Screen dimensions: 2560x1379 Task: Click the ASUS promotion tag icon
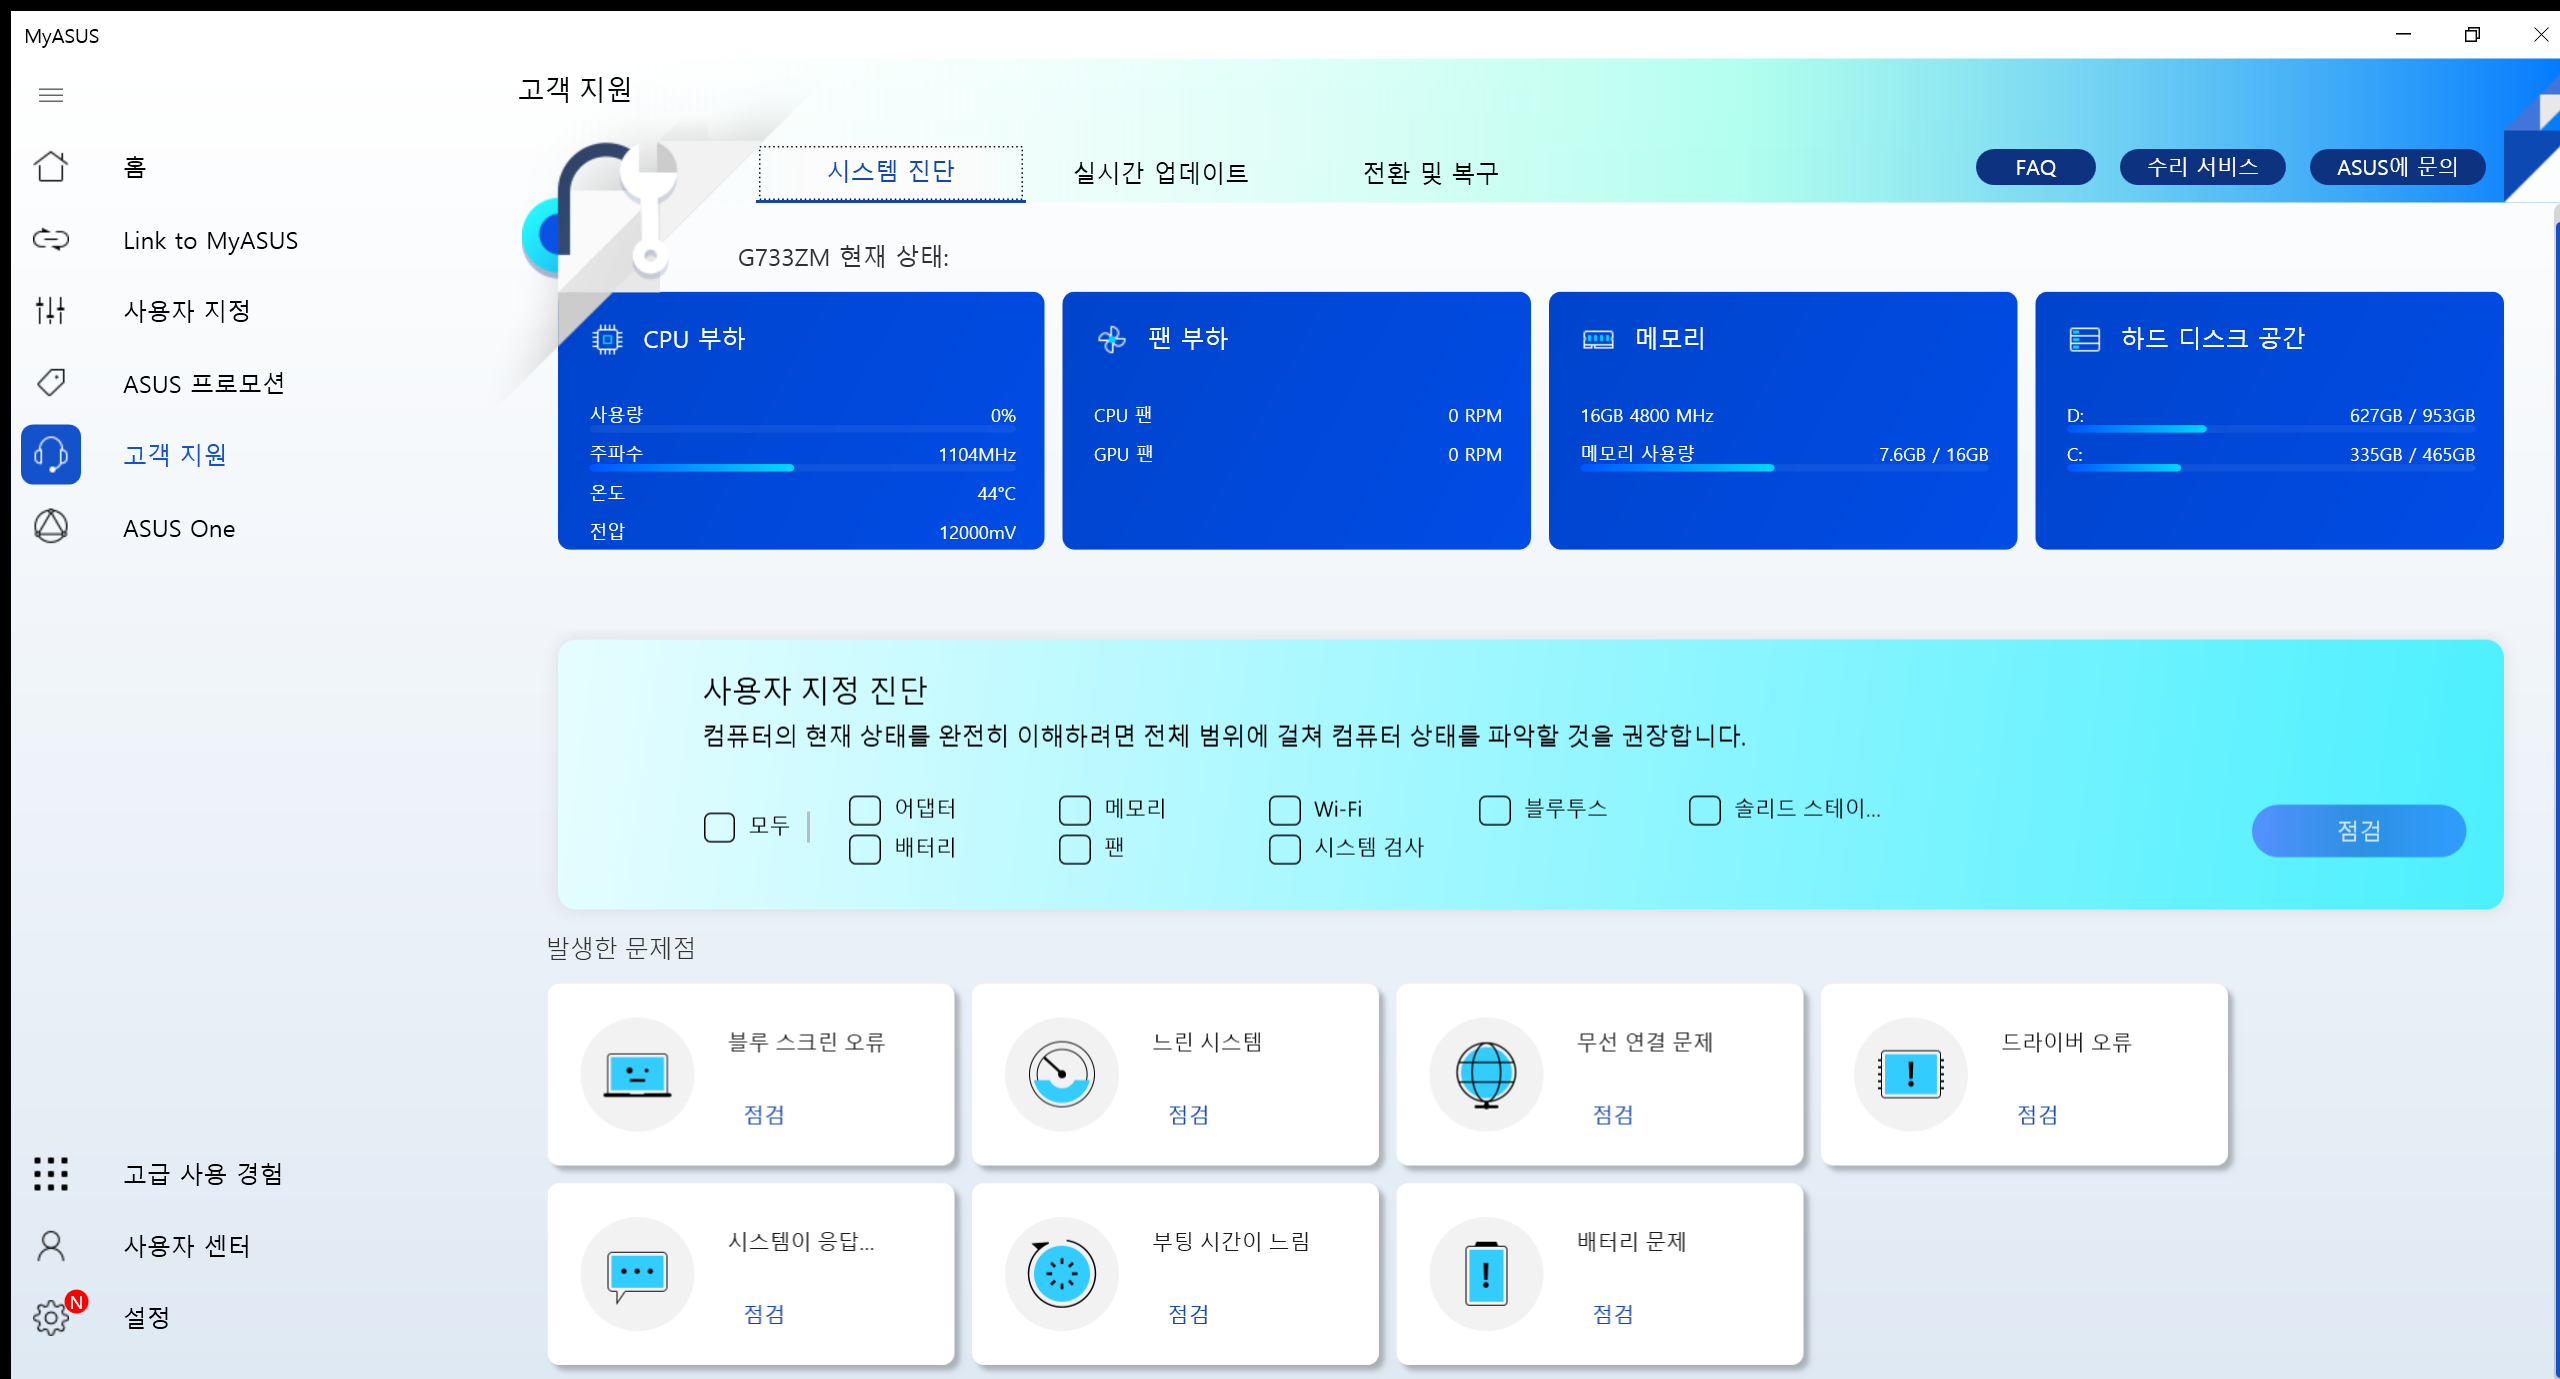pos(51,383)
